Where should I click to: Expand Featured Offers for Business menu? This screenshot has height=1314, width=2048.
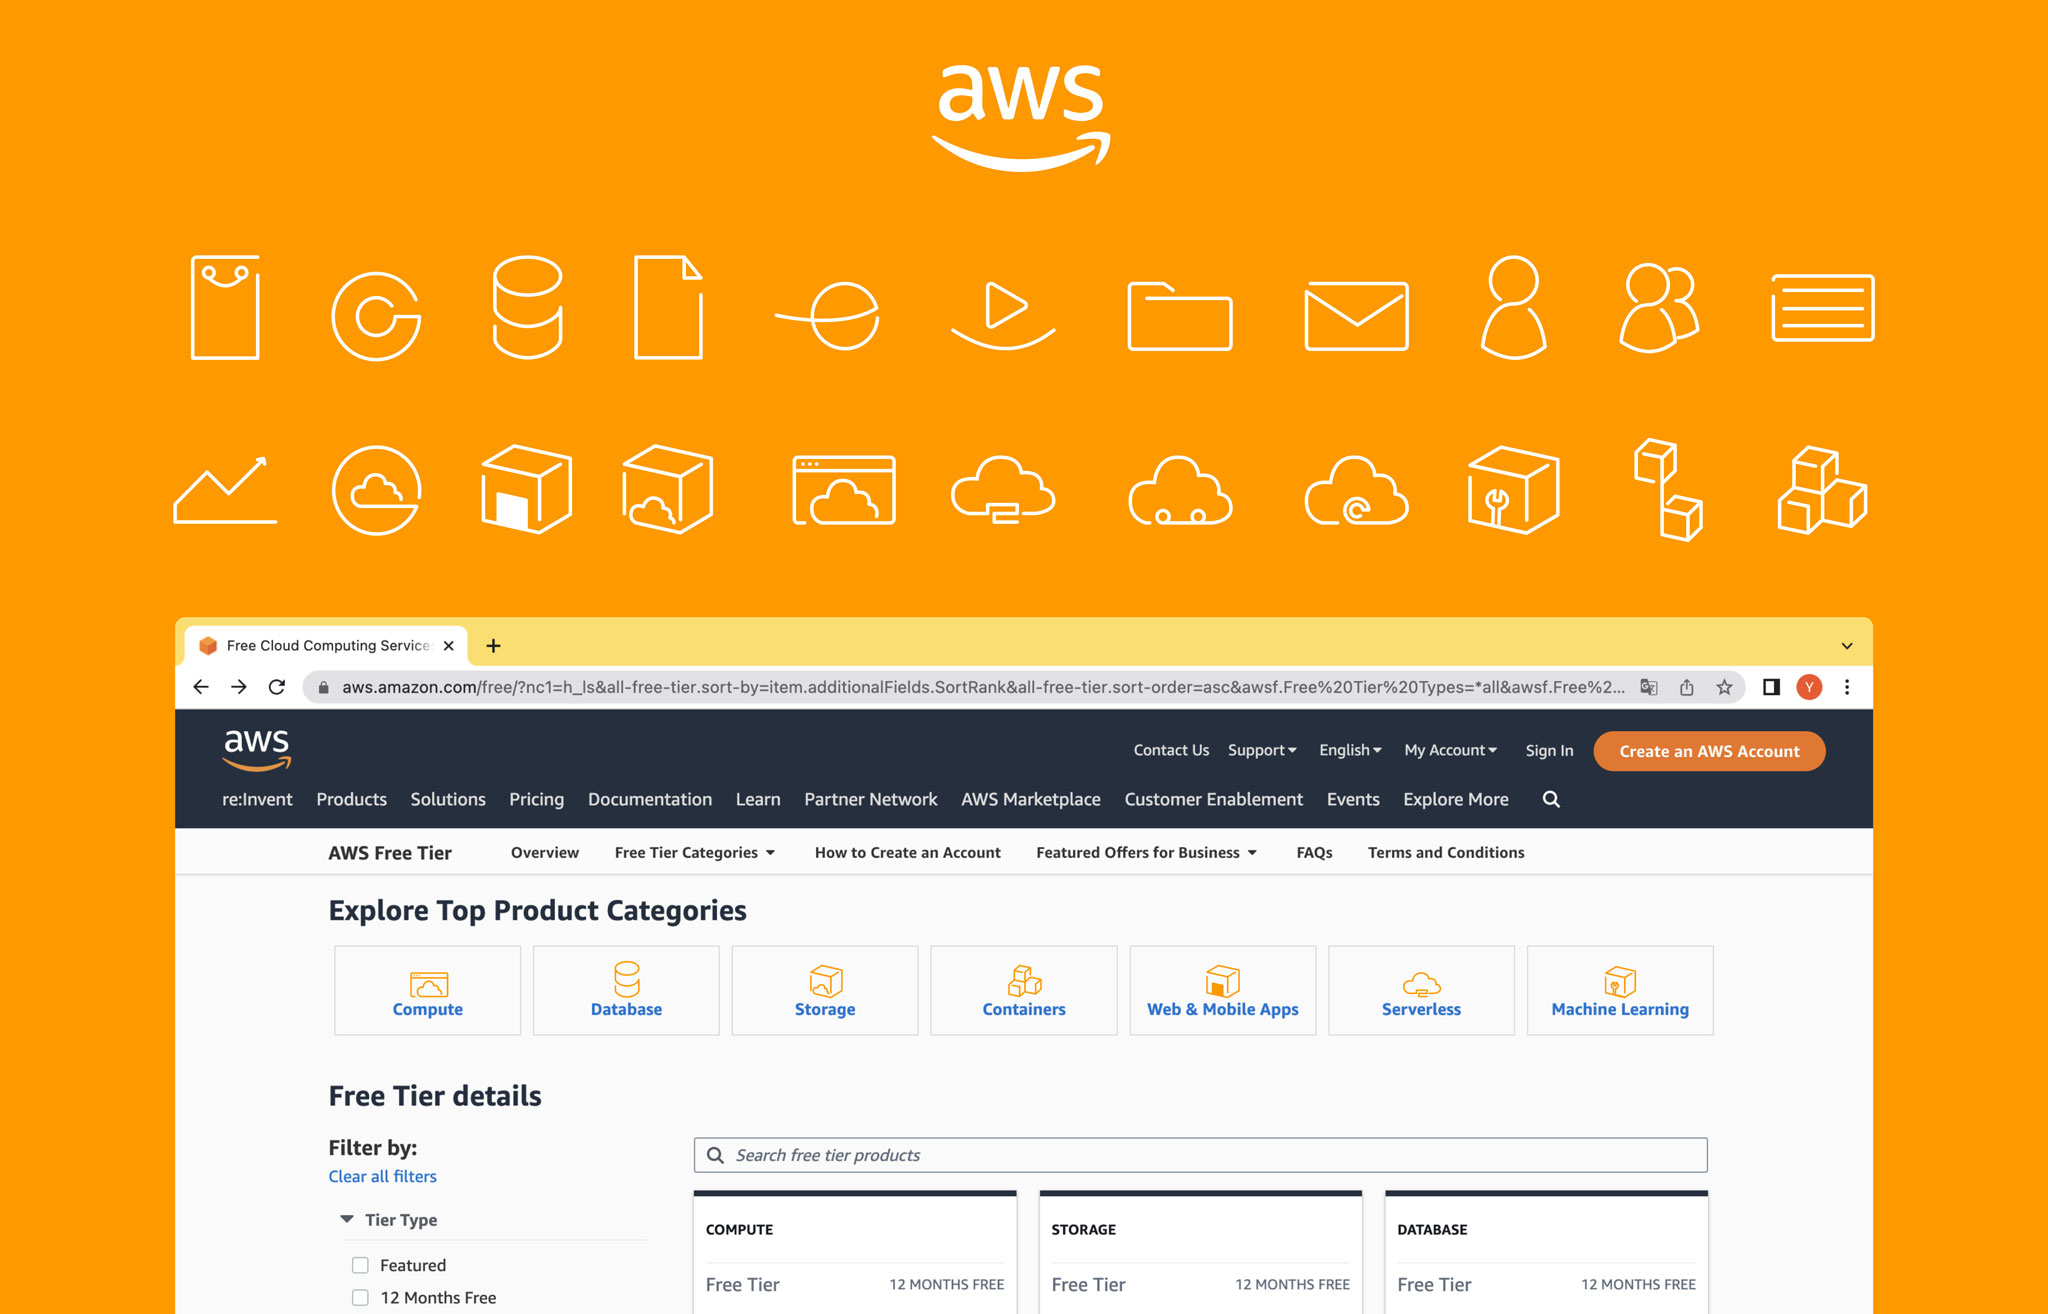tap(1145, 852)
